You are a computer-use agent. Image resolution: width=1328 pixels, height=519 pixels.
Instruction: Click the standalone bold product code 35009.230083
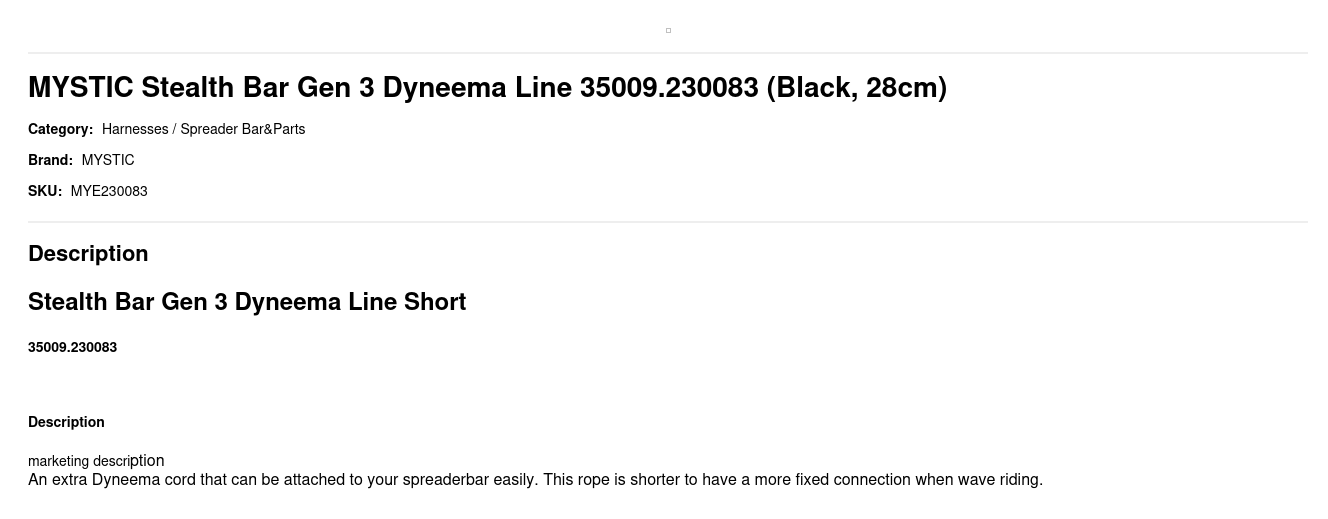tap(72, 347)
